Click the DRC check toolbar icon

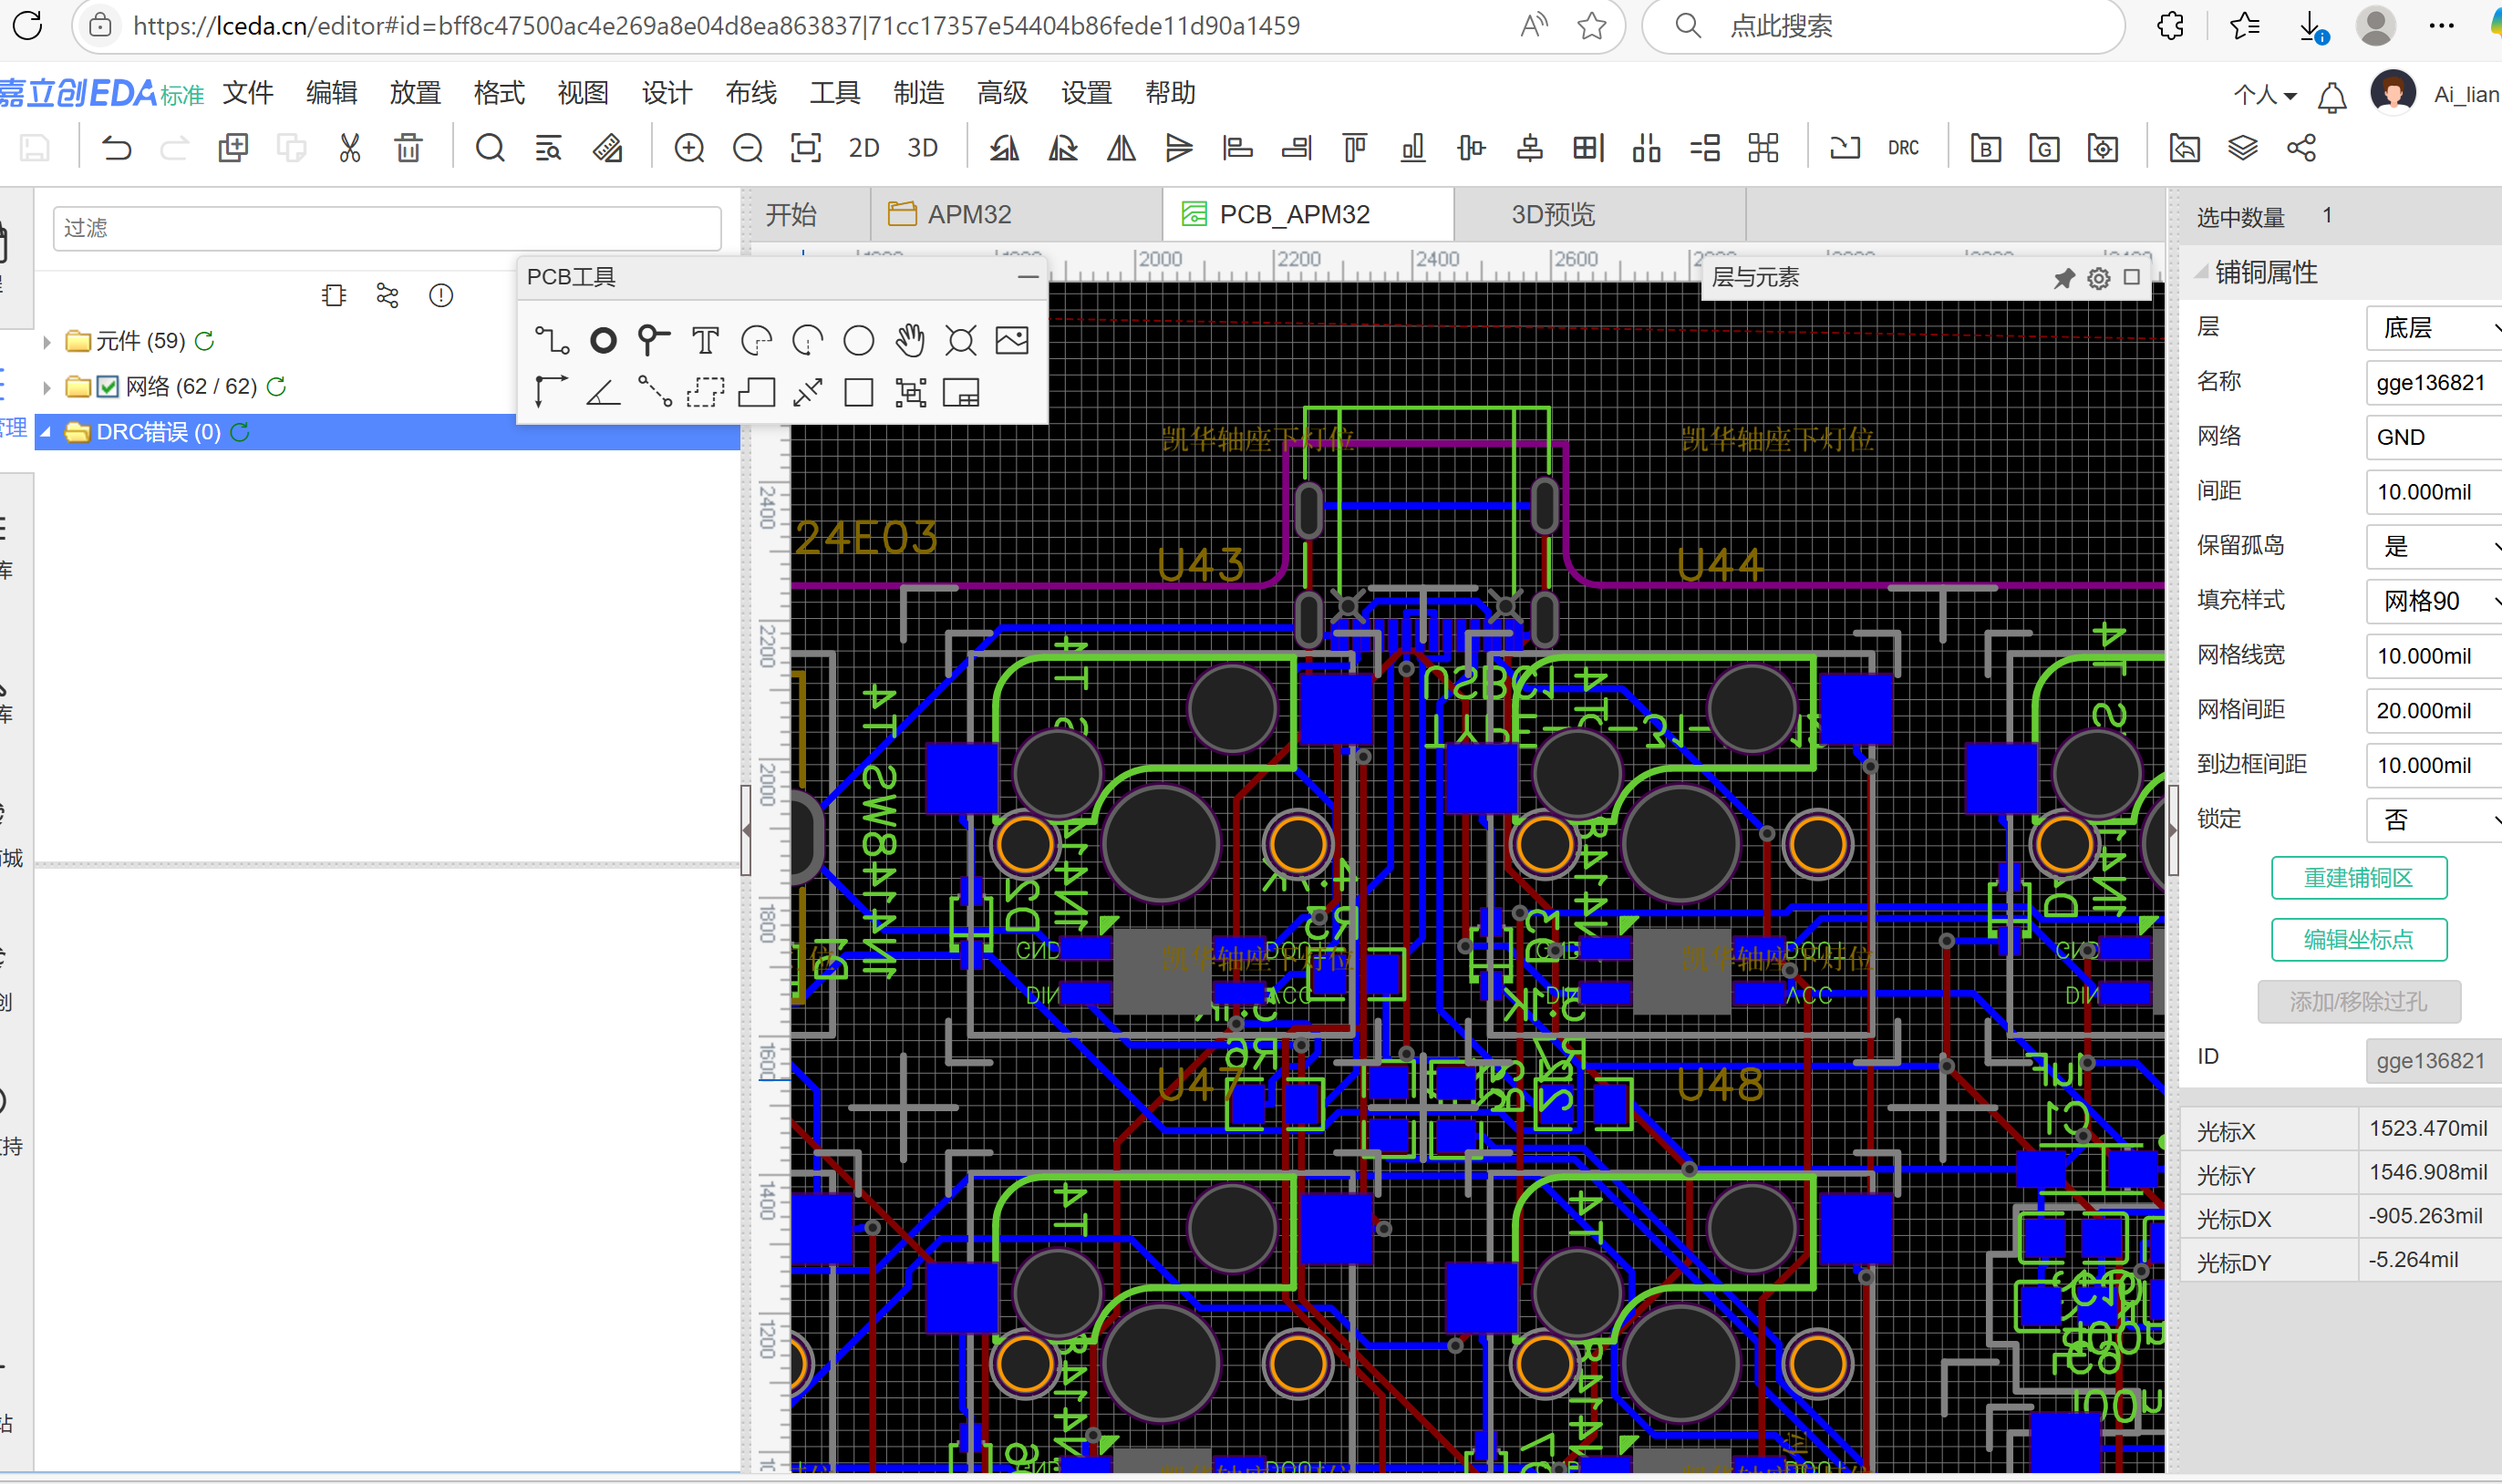[x=1903, y=148]
